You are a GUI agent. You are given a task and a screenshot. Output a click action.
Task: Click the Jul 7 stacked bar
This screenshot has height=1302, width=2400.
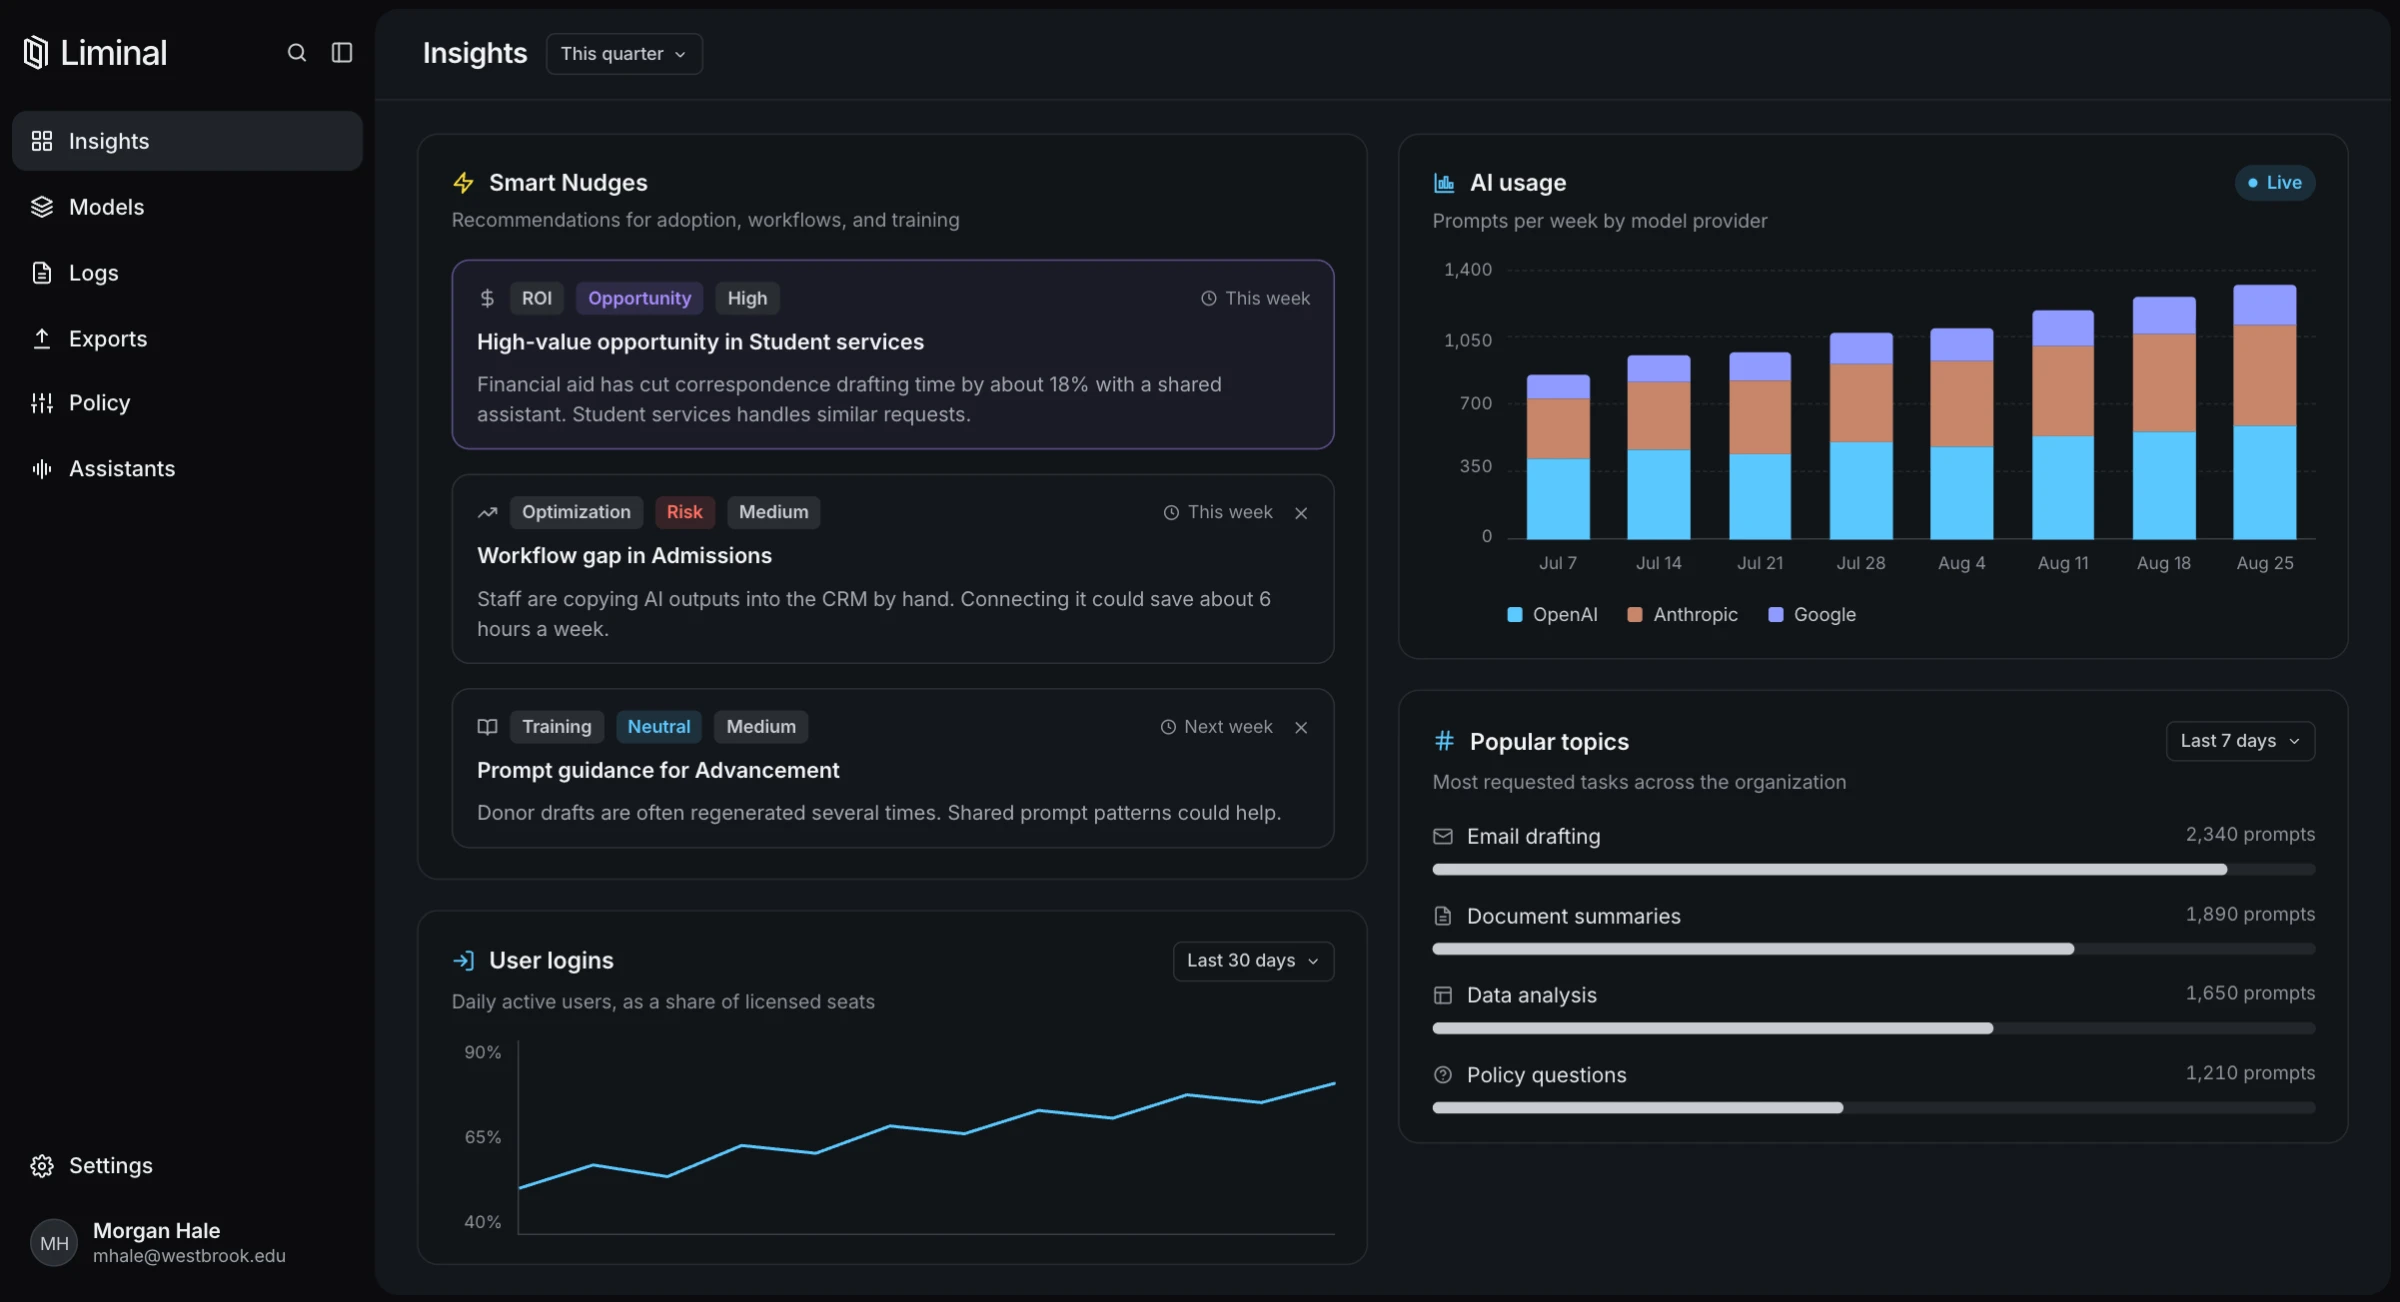coord(1558,457)
